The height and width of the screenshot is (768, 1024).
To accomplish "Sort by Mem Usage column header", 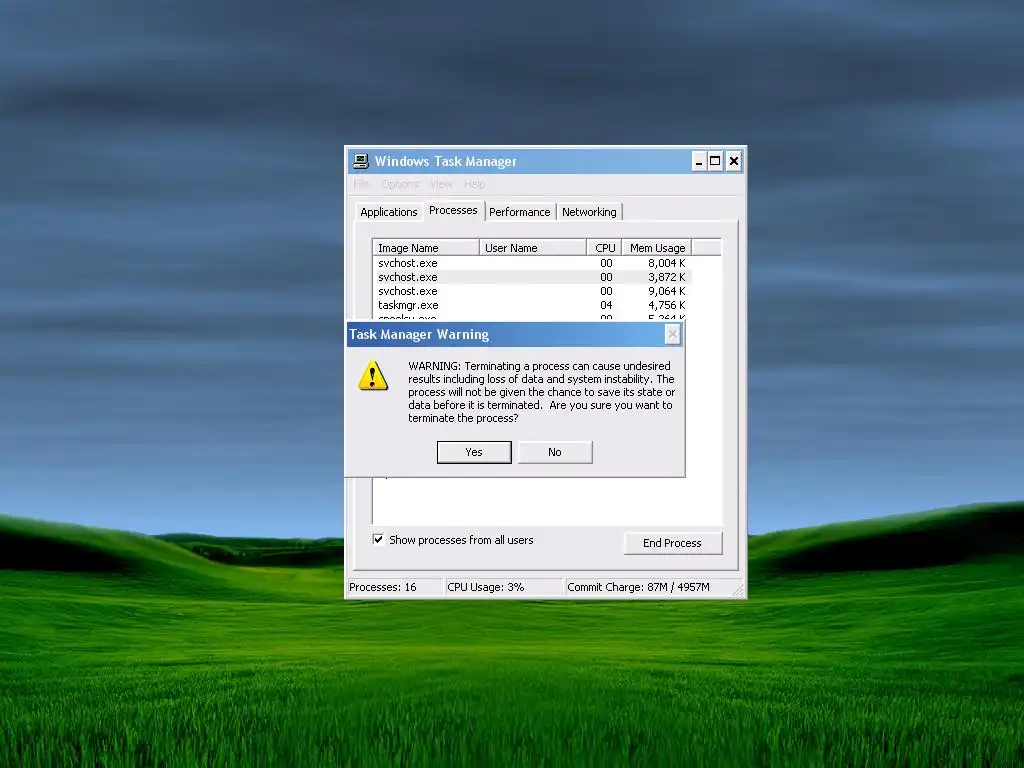I will click(x=657, y=248).
